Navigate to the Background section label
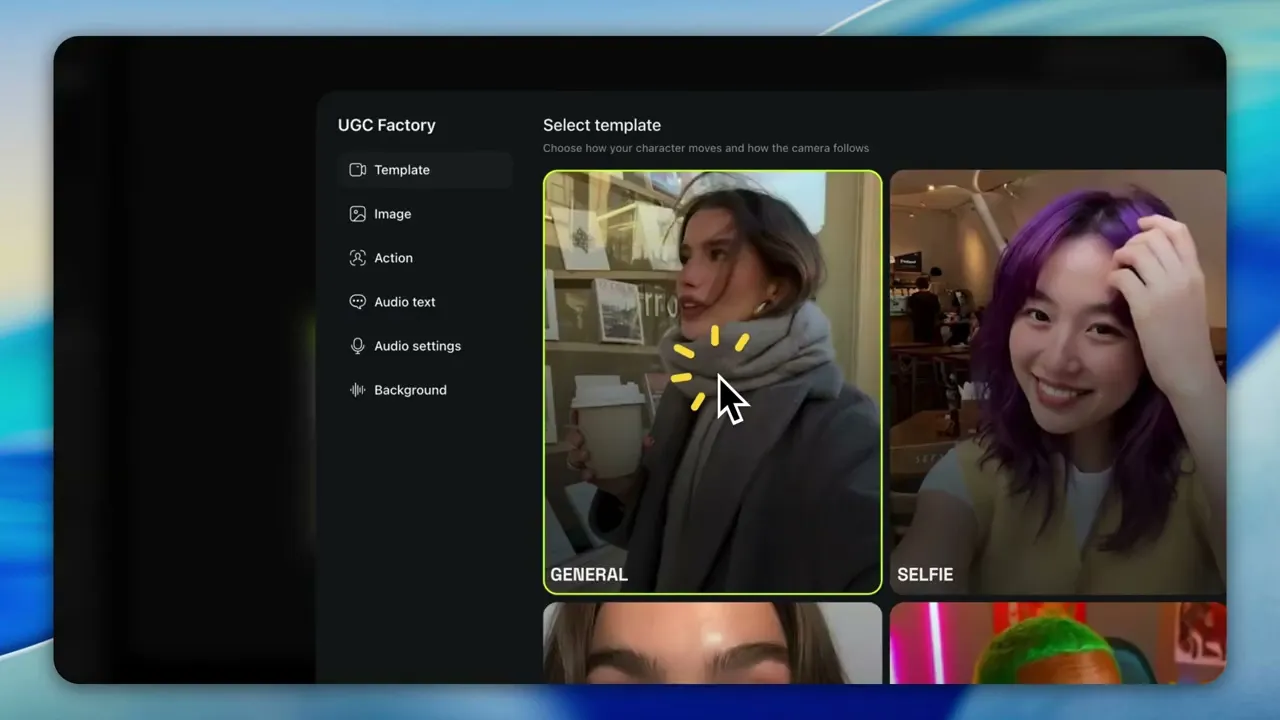This screenshot has height=720, width=1280. (x=411, y=390)
